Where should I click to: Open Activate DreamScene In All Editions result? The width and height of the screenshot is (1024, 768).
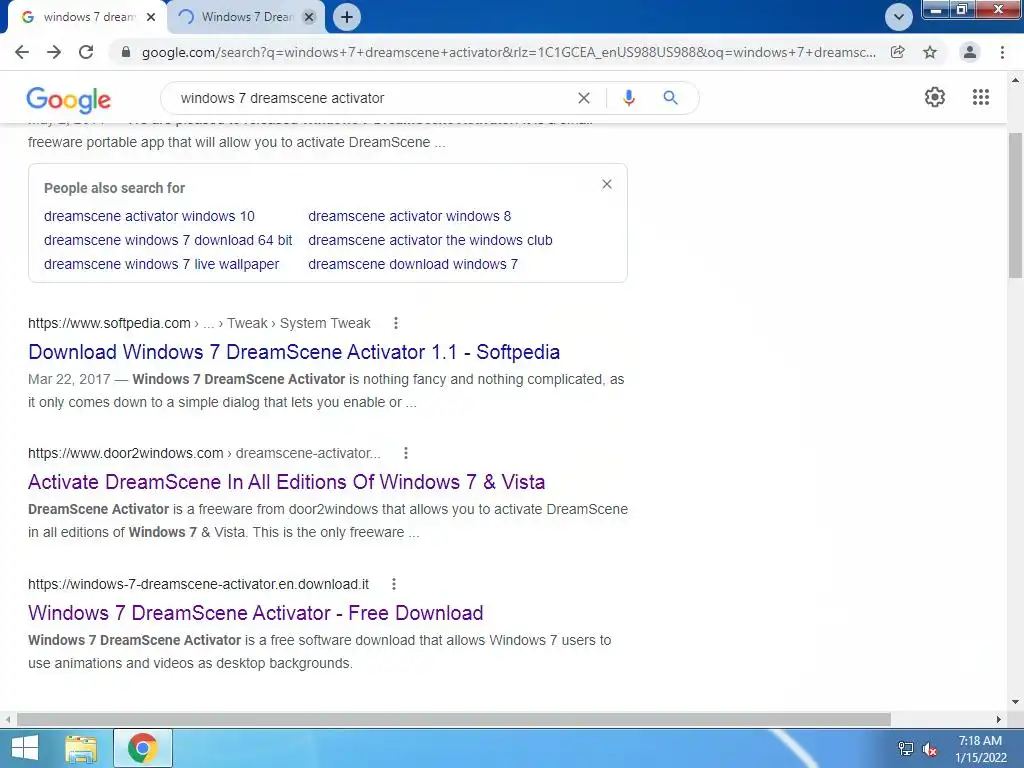point(286,482)
